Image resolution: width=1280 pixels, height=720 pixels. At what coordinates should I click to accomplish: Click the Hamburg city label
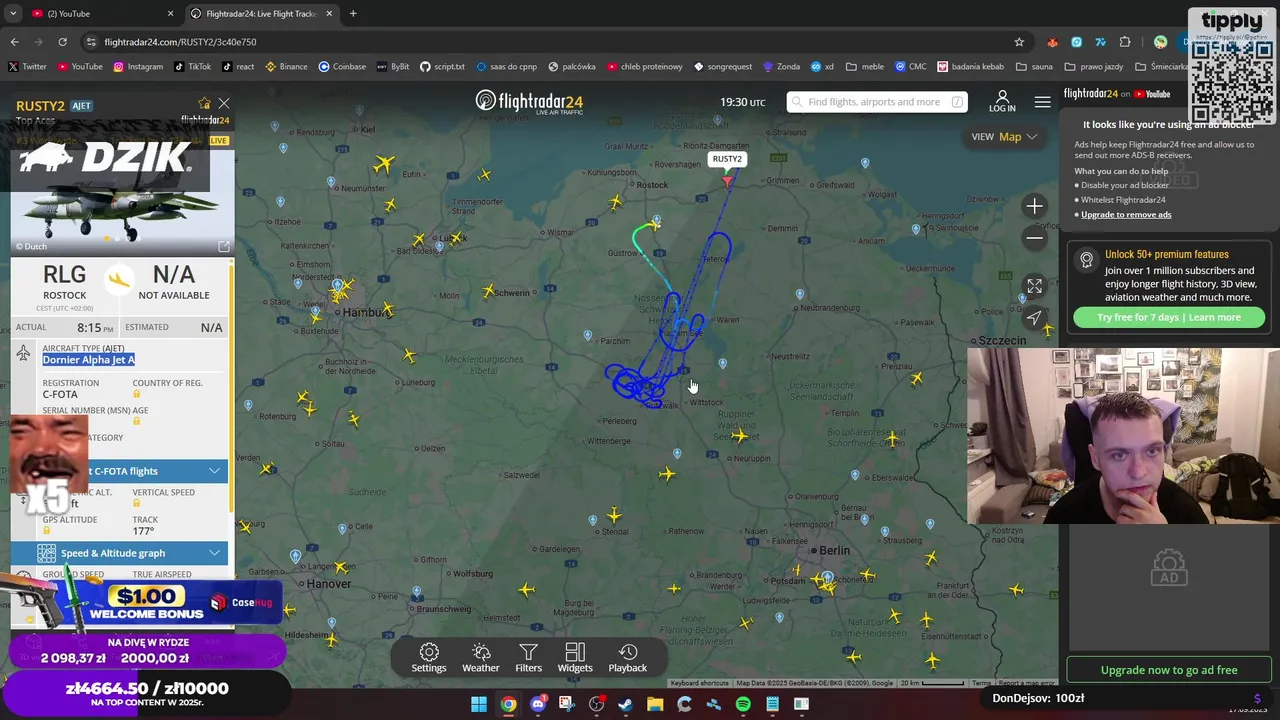(x=367, y=312)
